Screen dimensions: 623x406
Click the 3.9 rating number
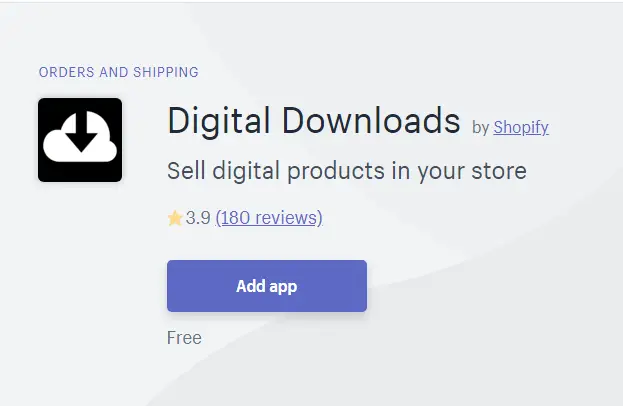(198, 218)
